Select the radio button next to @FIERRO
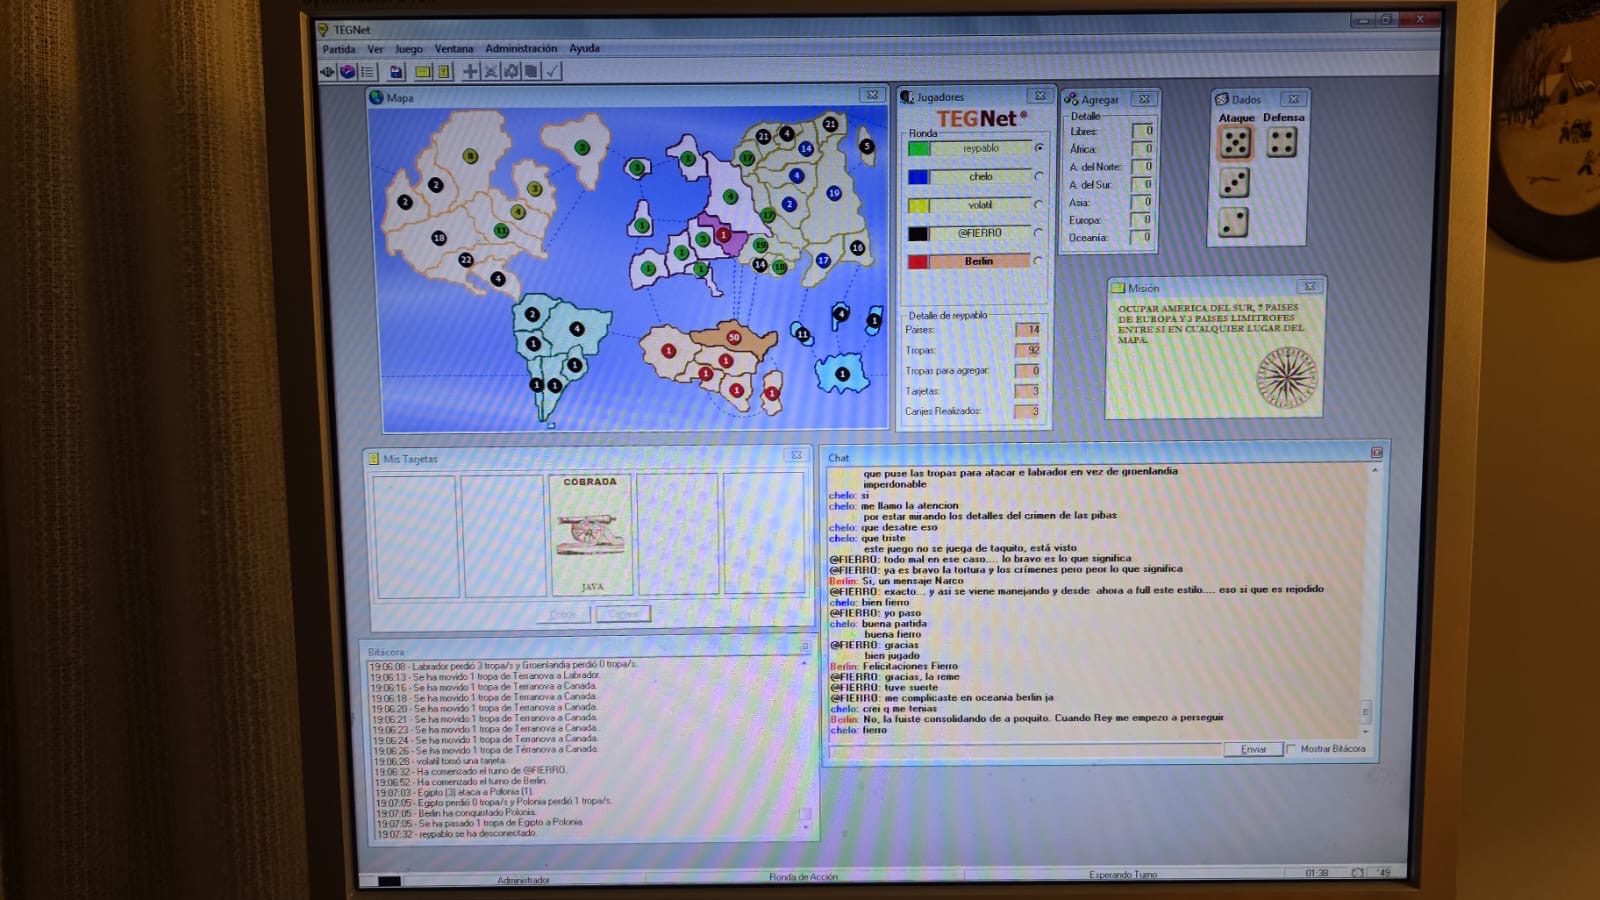This screenshot has height=900, width=1600. (x=1039, y=233)
